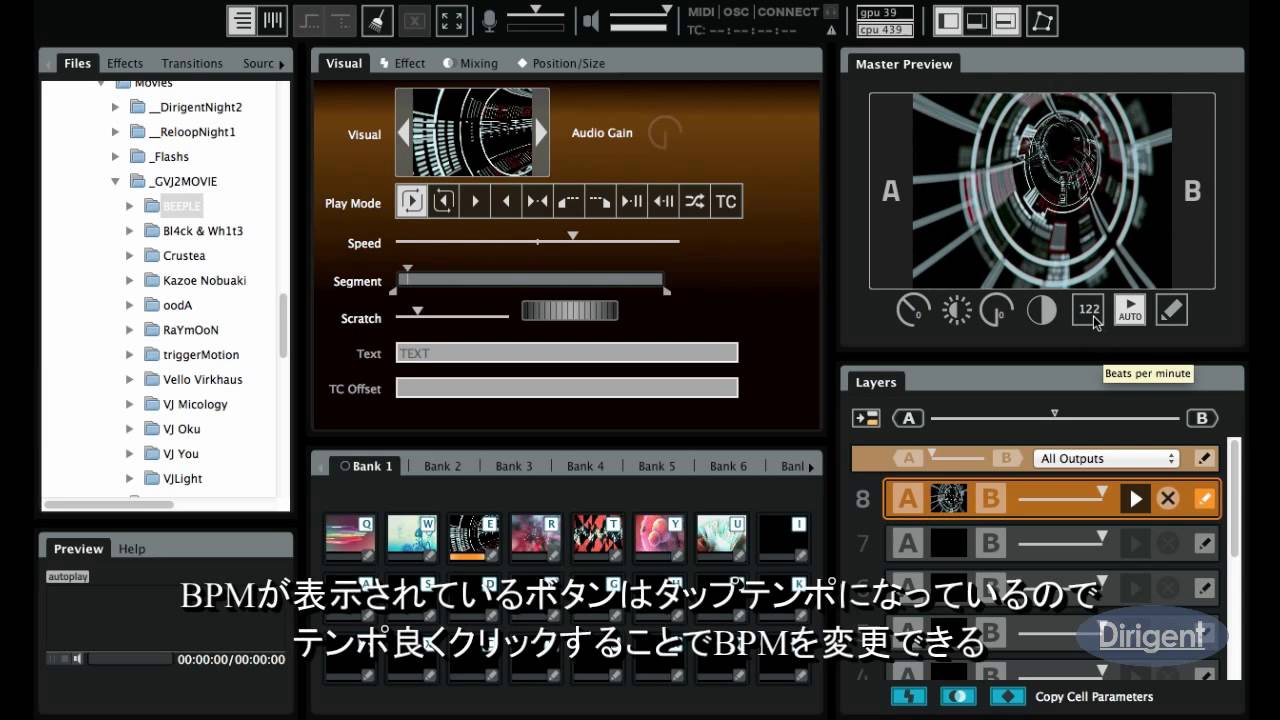Toggle the A button on layer 7
Viewport: 1280px width, 720px height.
tap(908, 543)
